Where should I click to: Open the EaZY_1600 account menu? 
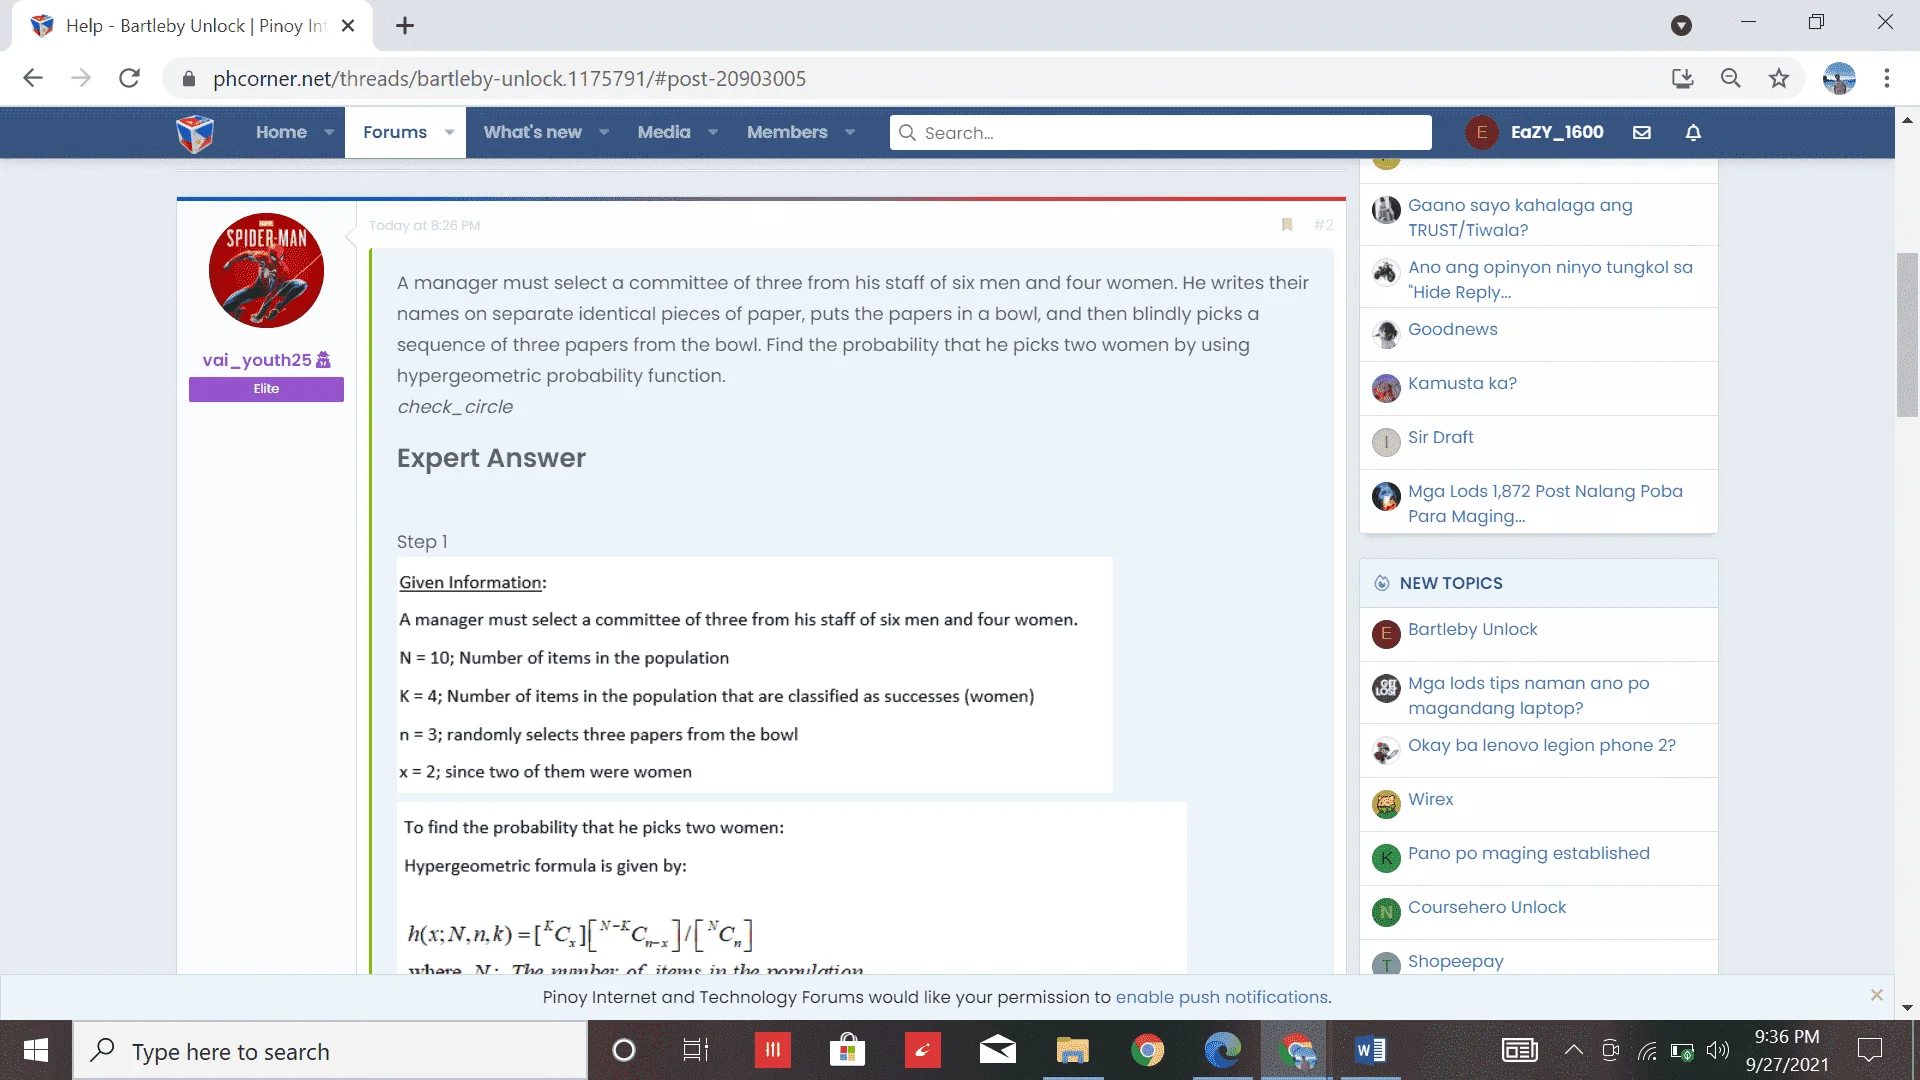(x=1535, y=132)
